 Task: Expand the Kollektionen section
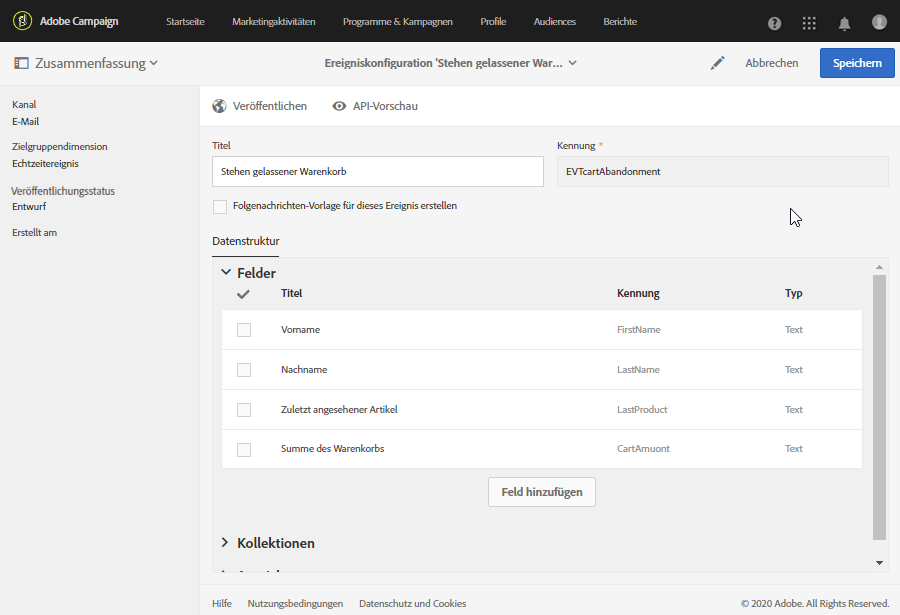(226, 543)
